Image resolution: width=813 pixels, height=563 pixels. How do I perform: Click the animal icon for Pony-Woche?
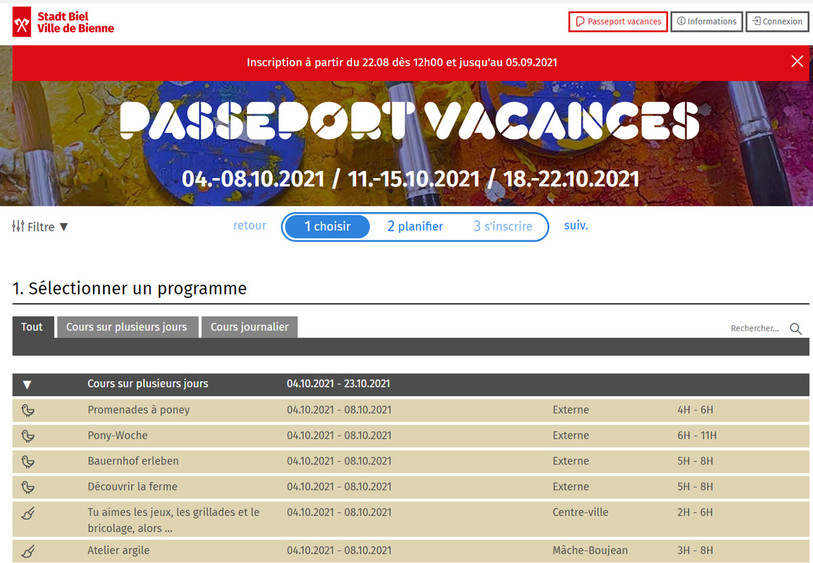[28, 436]
